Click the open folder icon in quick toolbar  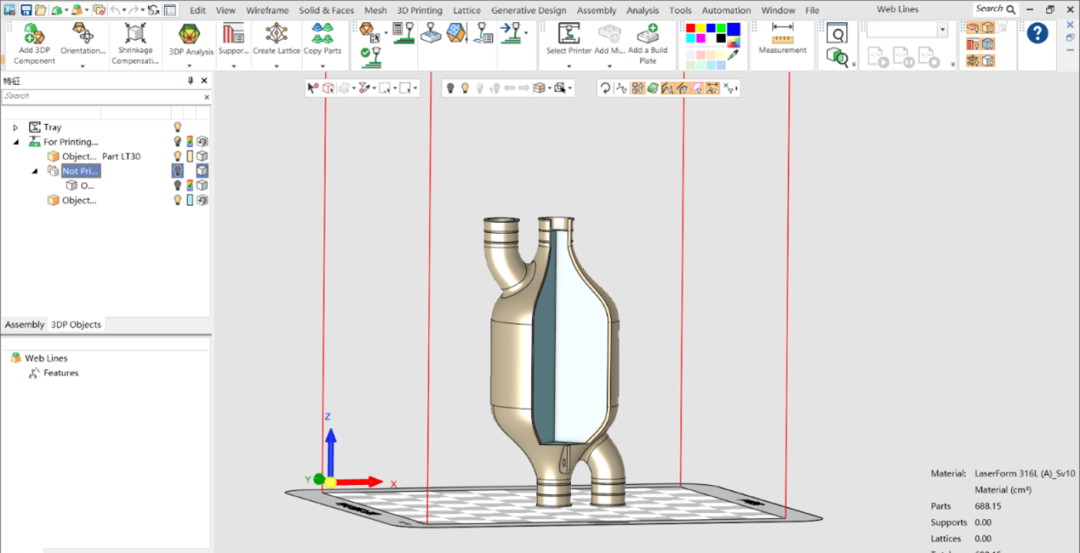(41, 10)
